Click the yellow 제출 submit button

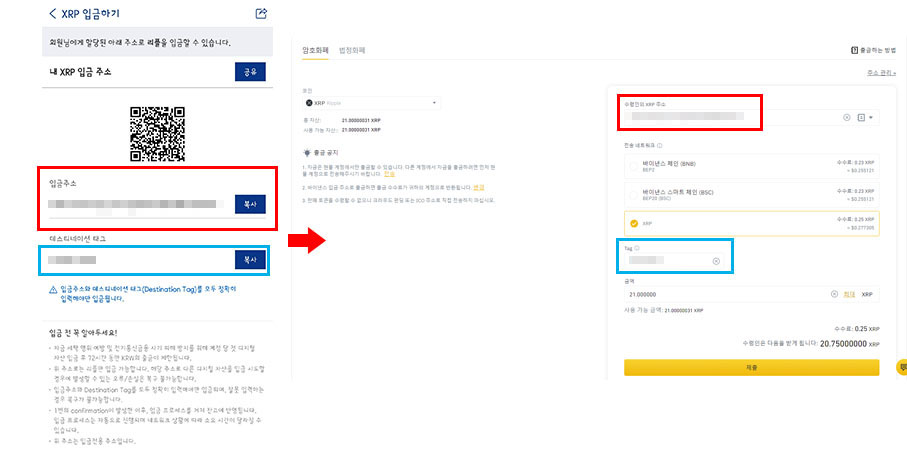[751, 367]
